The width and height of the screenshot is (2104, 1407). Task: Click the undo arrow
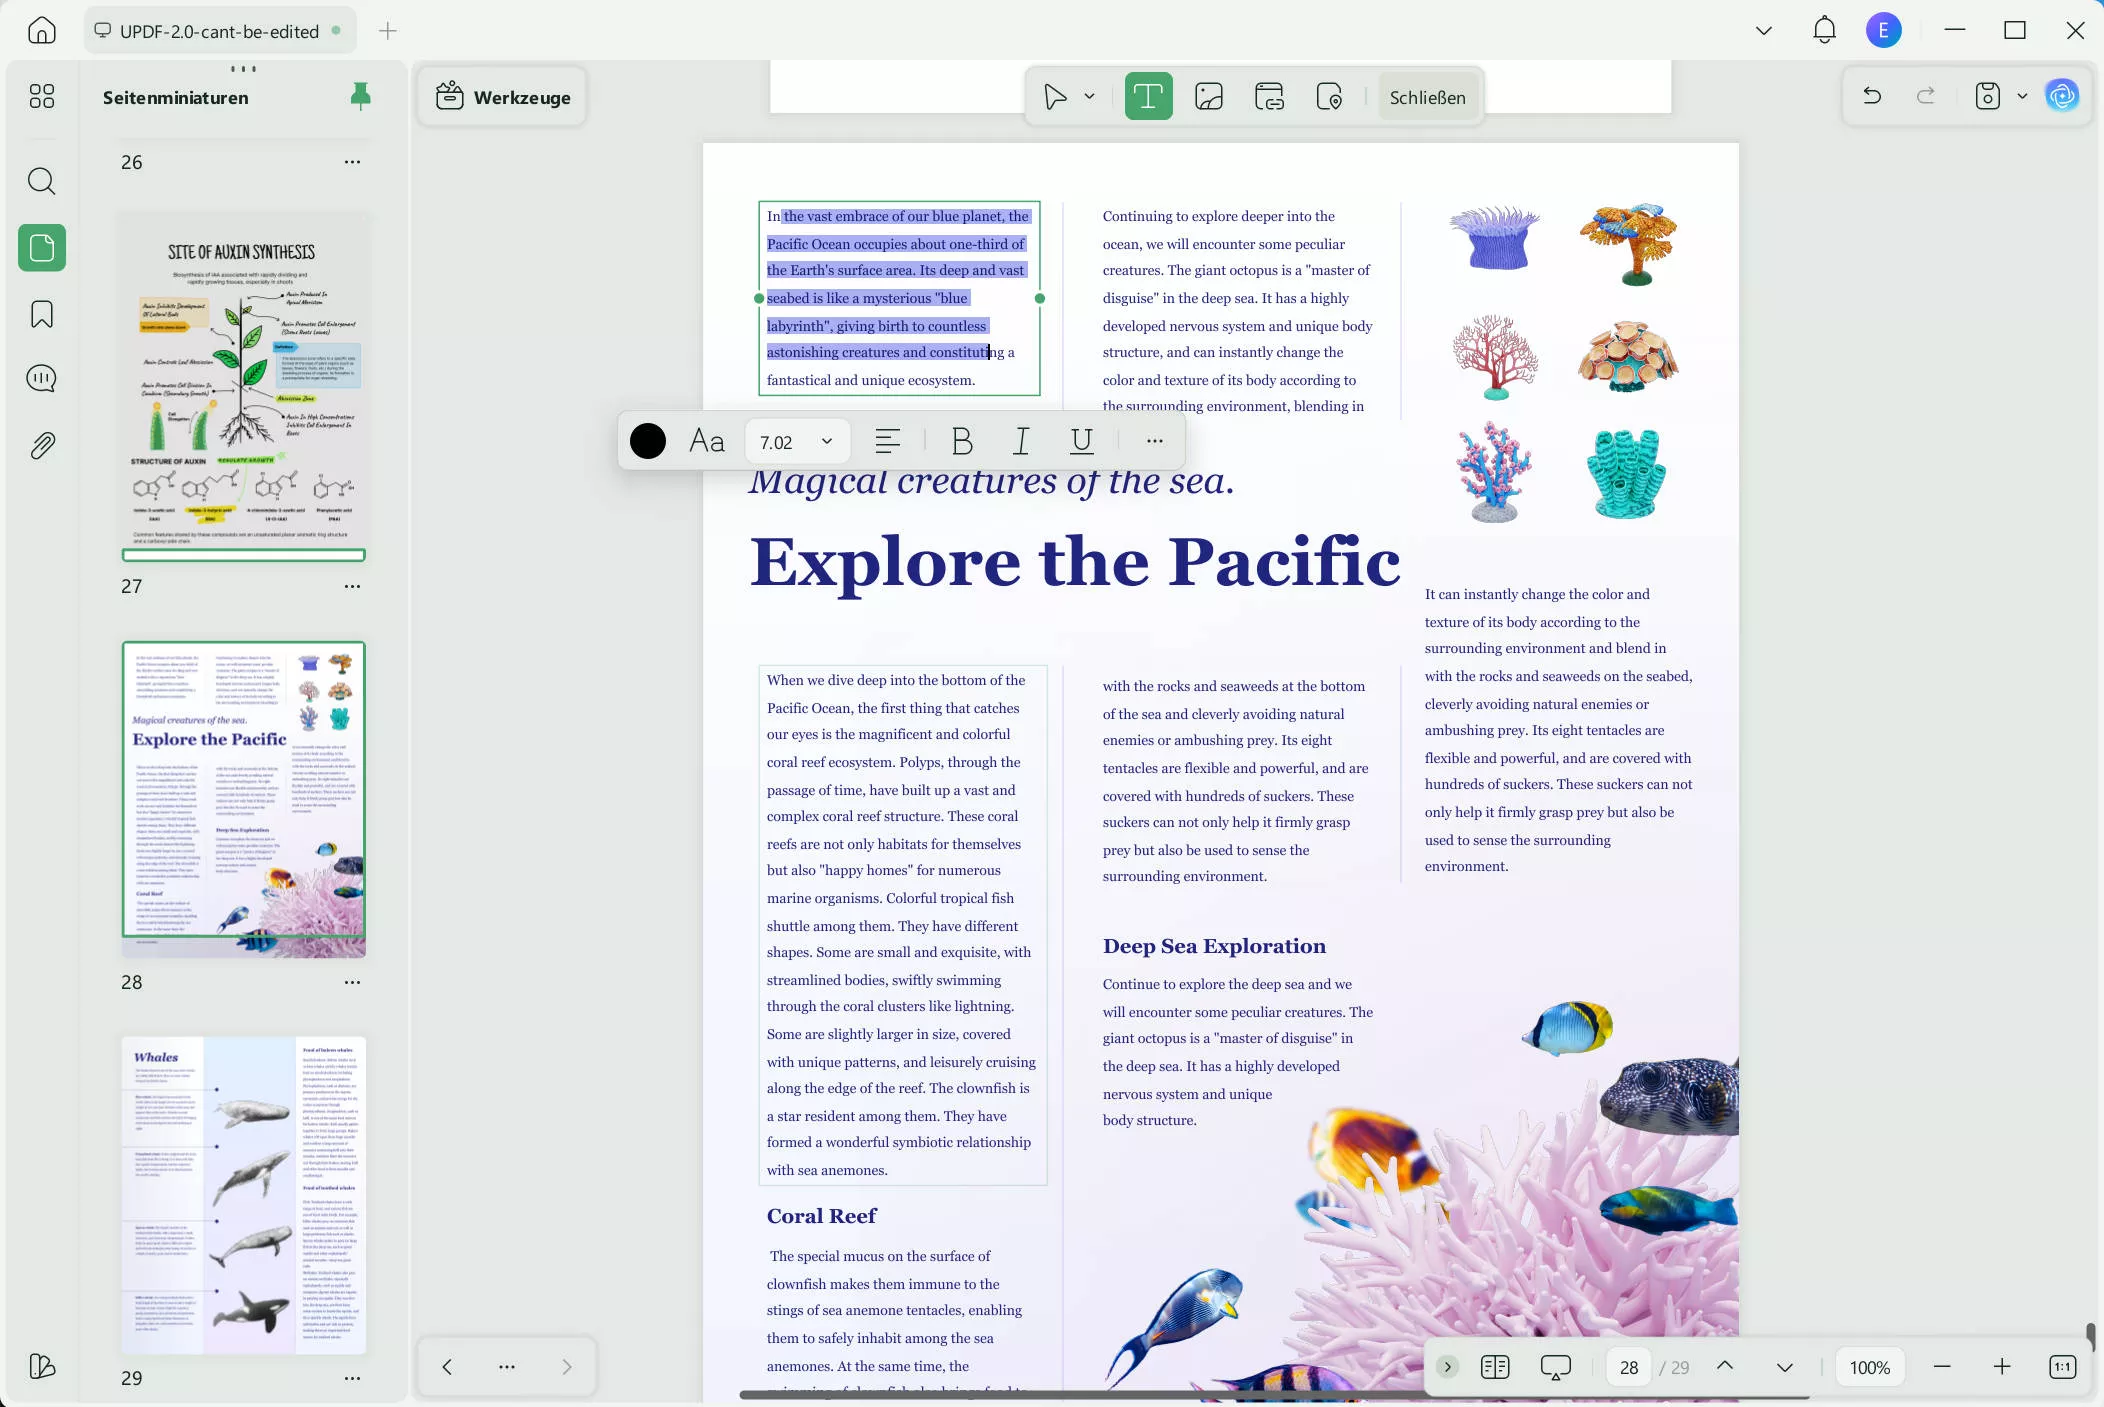pos(1872,96)
